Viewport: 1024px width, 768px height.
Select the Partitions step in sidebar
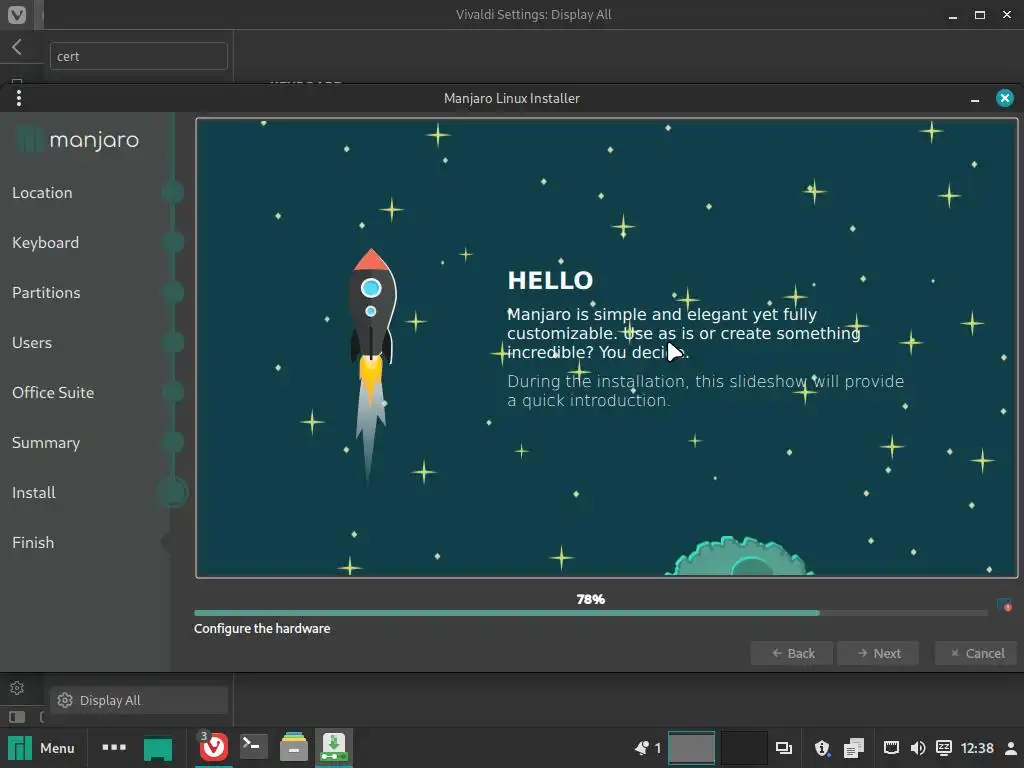pos(46,293)
